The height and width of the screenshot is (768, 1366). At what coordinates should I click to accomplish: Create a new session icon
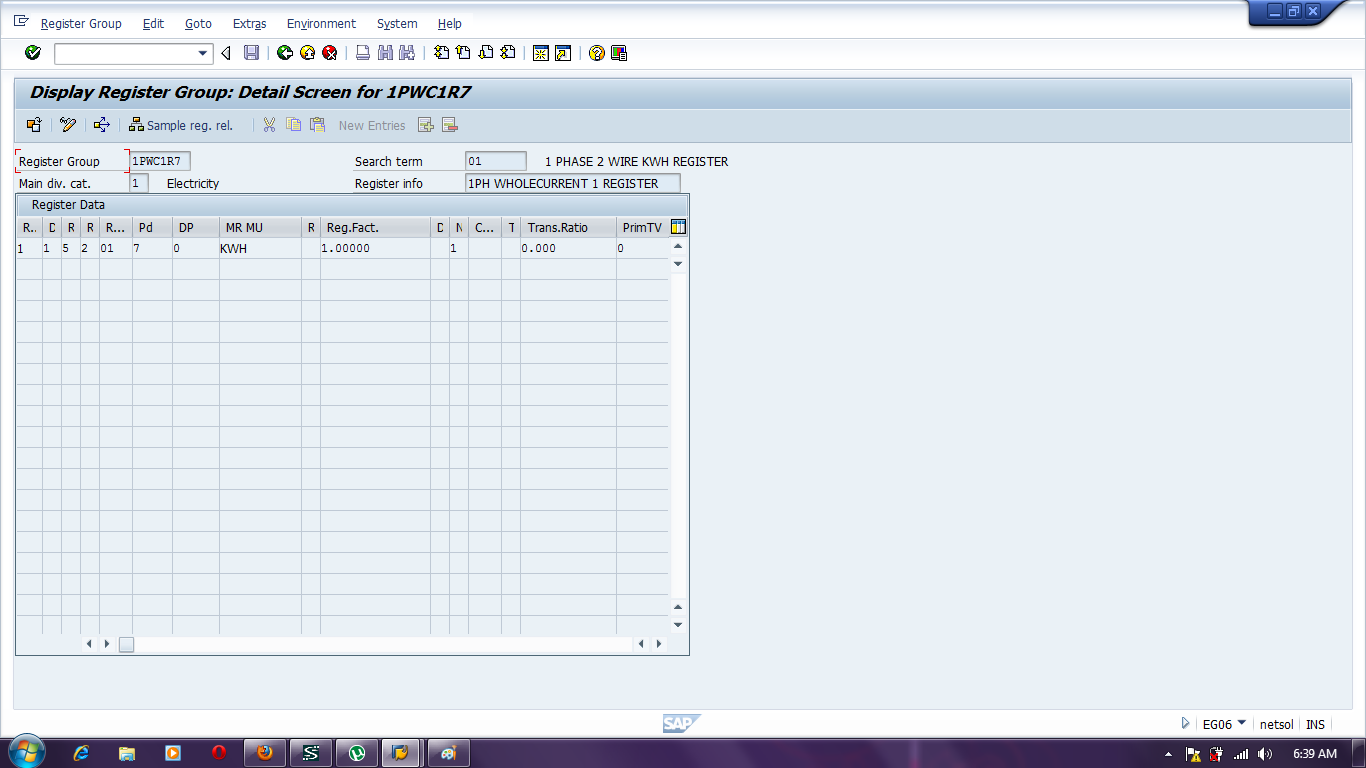click(x=541, y=53)
